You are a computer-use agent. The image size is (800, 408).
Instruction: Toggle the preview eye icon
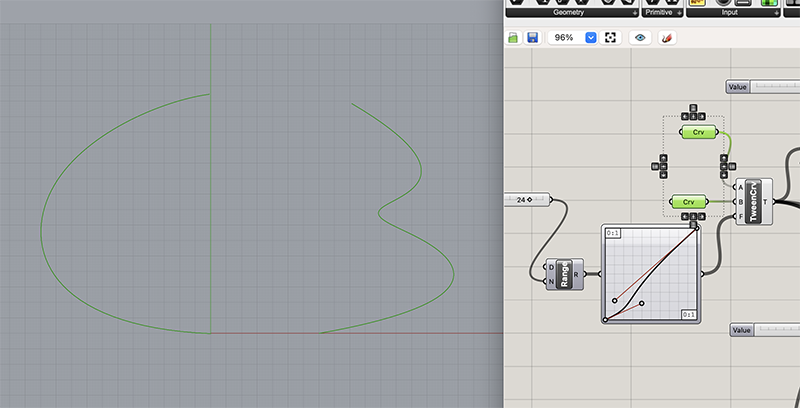point(641,37)
